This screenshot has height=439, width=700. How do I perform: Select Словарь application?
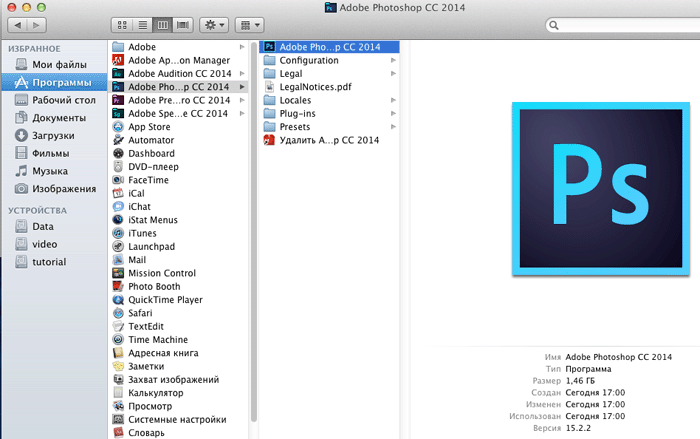[x=179, y=433]
